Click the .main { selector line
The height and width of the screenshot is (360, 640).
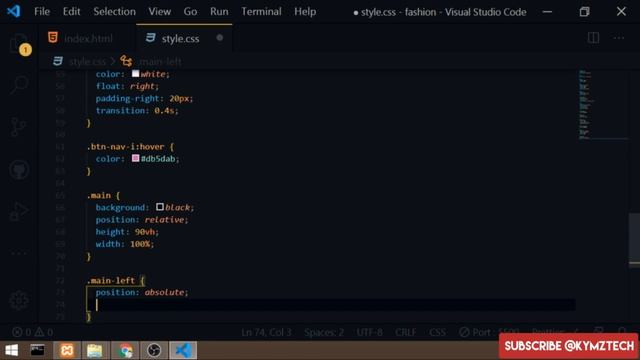(103, 195)
